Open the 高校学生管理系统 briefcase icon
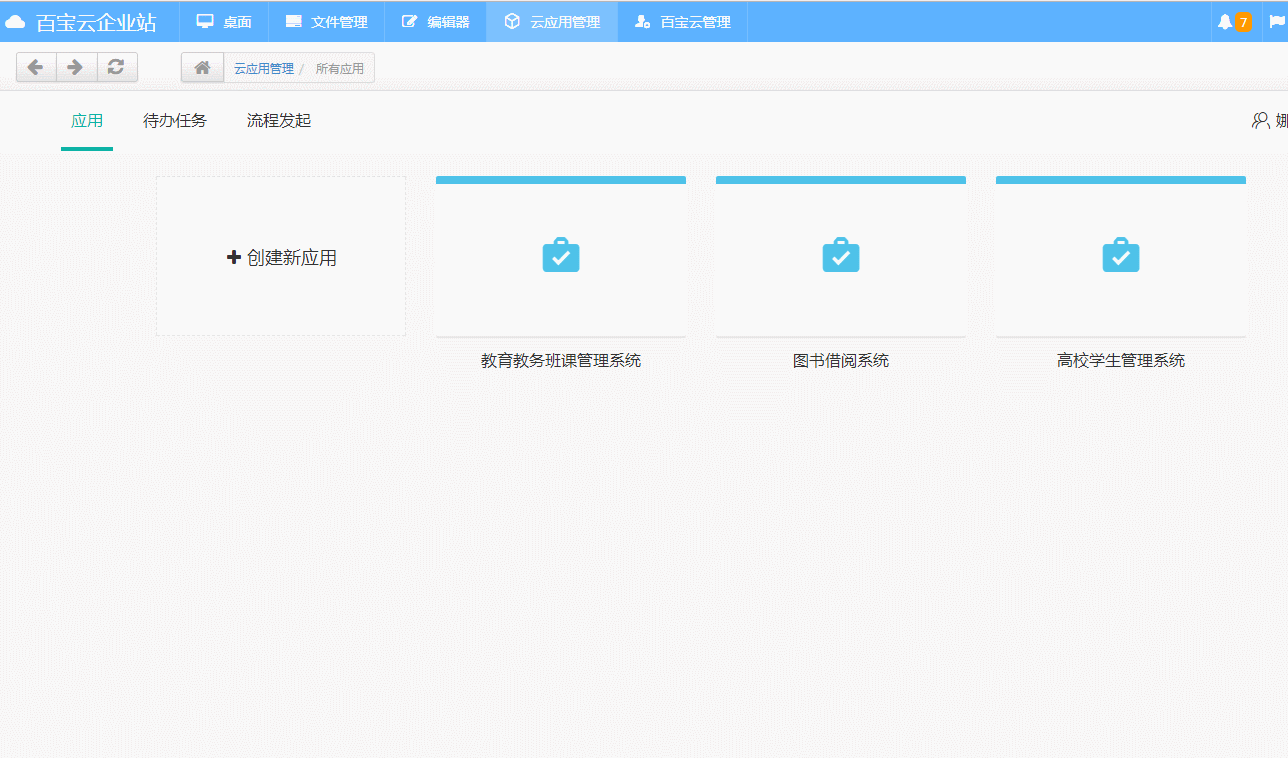1288x758 pixels. (1120, 255)
